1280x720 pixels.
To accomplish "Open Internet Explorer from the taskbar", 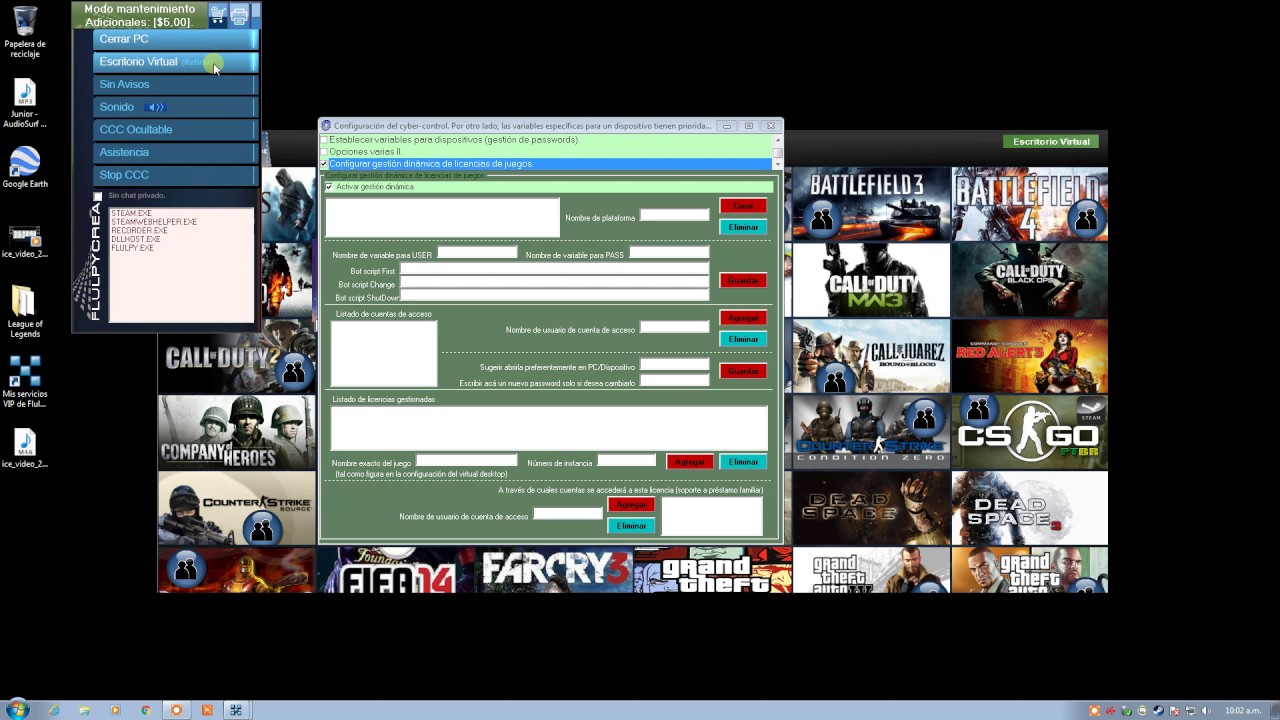I will (54, 710).
